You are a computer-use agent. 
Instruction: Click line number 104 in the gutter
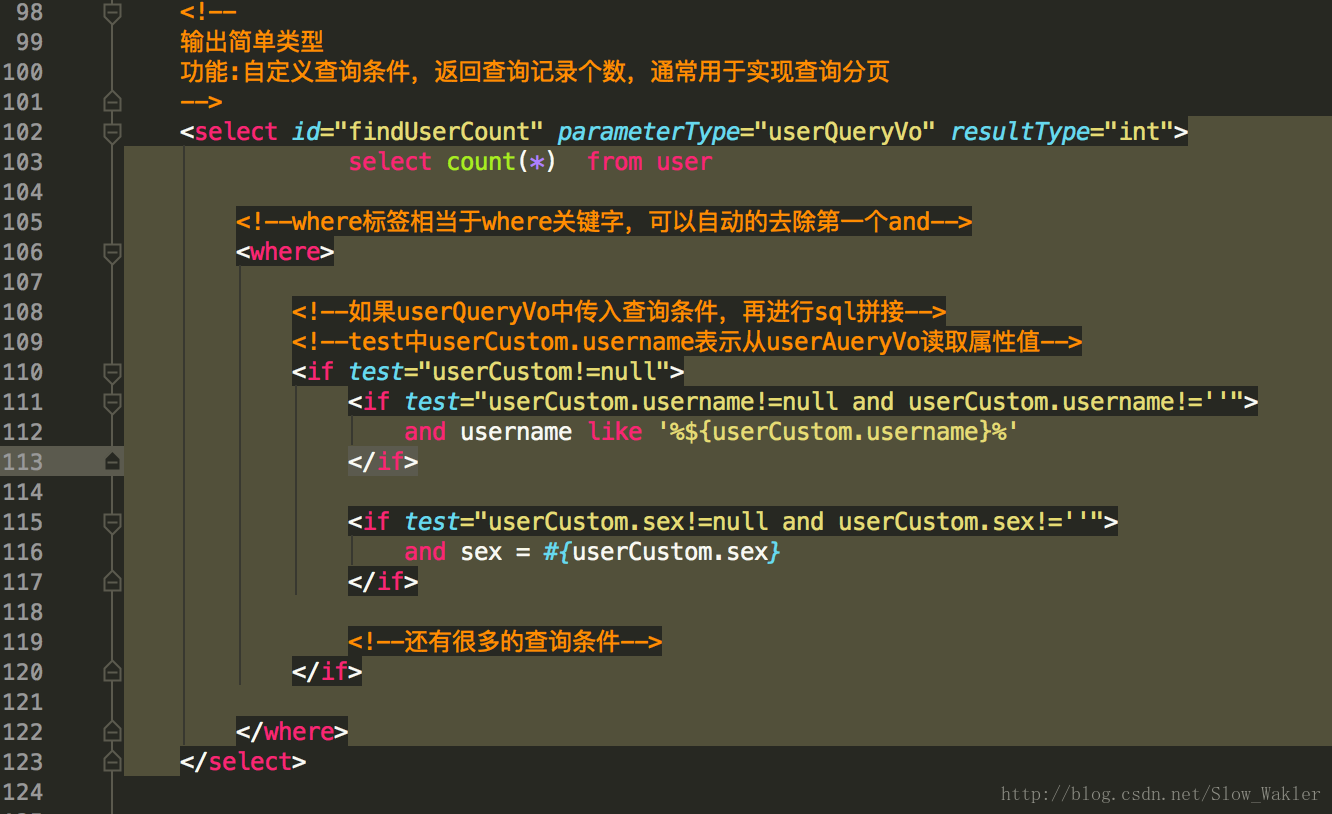(x=23, y=192)
